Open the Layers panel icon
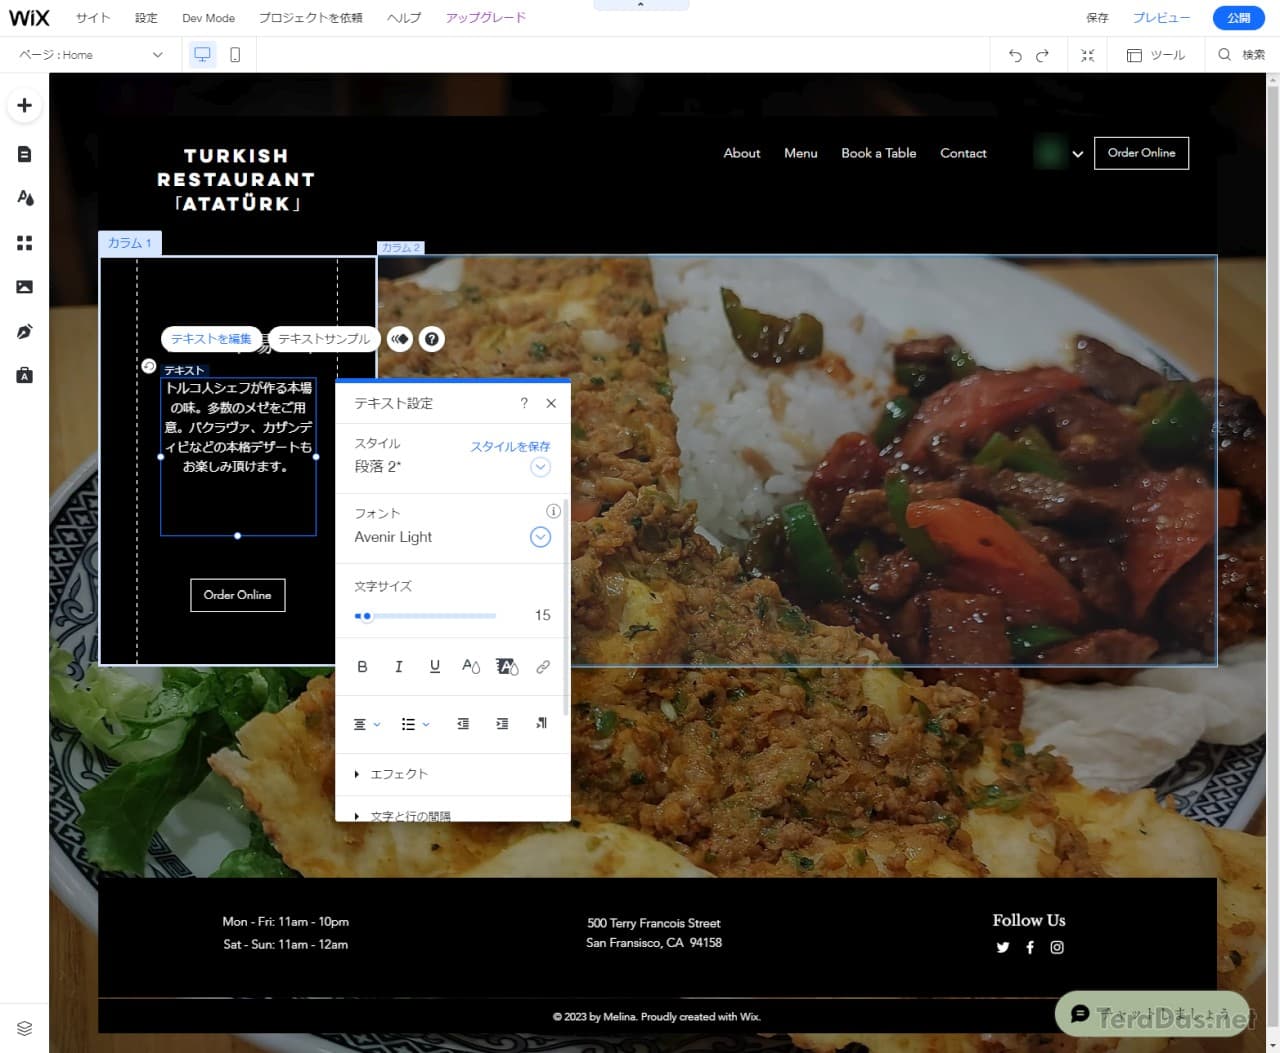 25,1028
